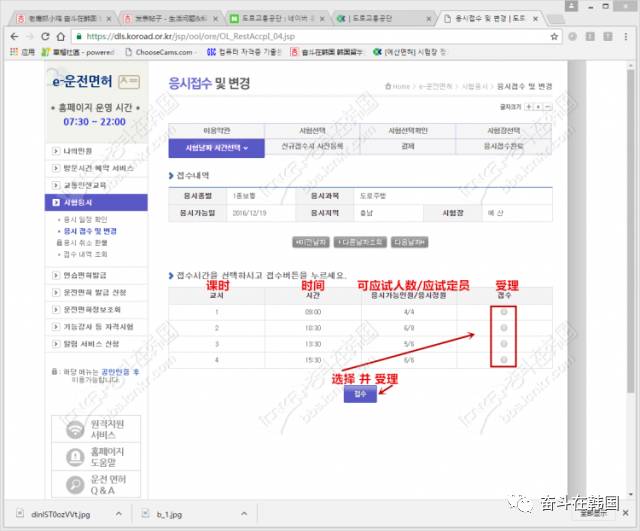Open the homepage help icon (홈페이지 도움말)
Image resolution: width=640 pixels, height=531 pixels.
pos(75,457)
